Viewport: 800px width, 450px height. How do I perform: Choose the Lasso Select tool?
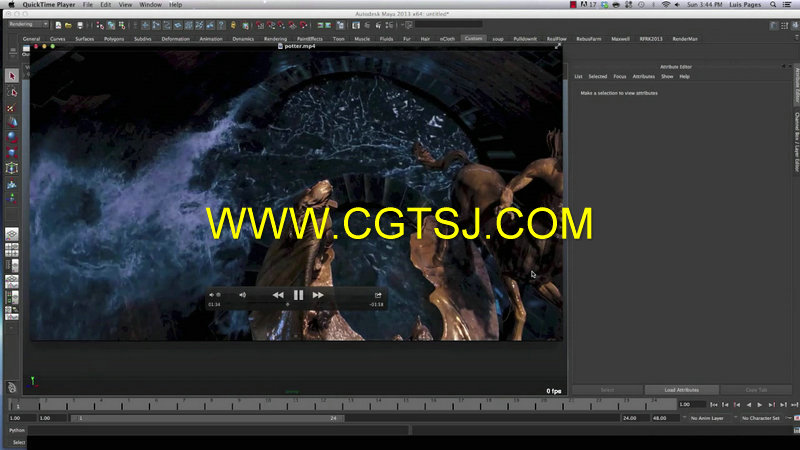pyautogui.click(x=12, y=92)
